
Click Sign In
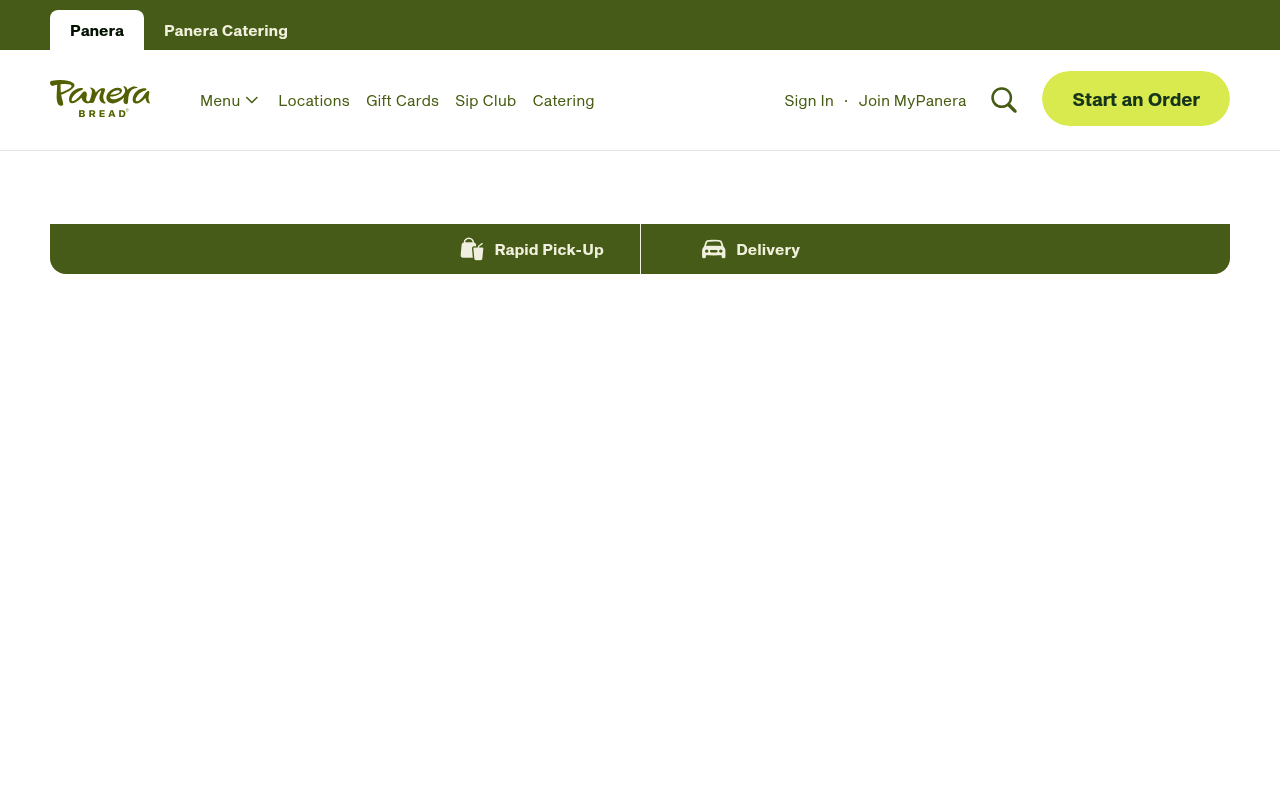[x=809, y=100]
